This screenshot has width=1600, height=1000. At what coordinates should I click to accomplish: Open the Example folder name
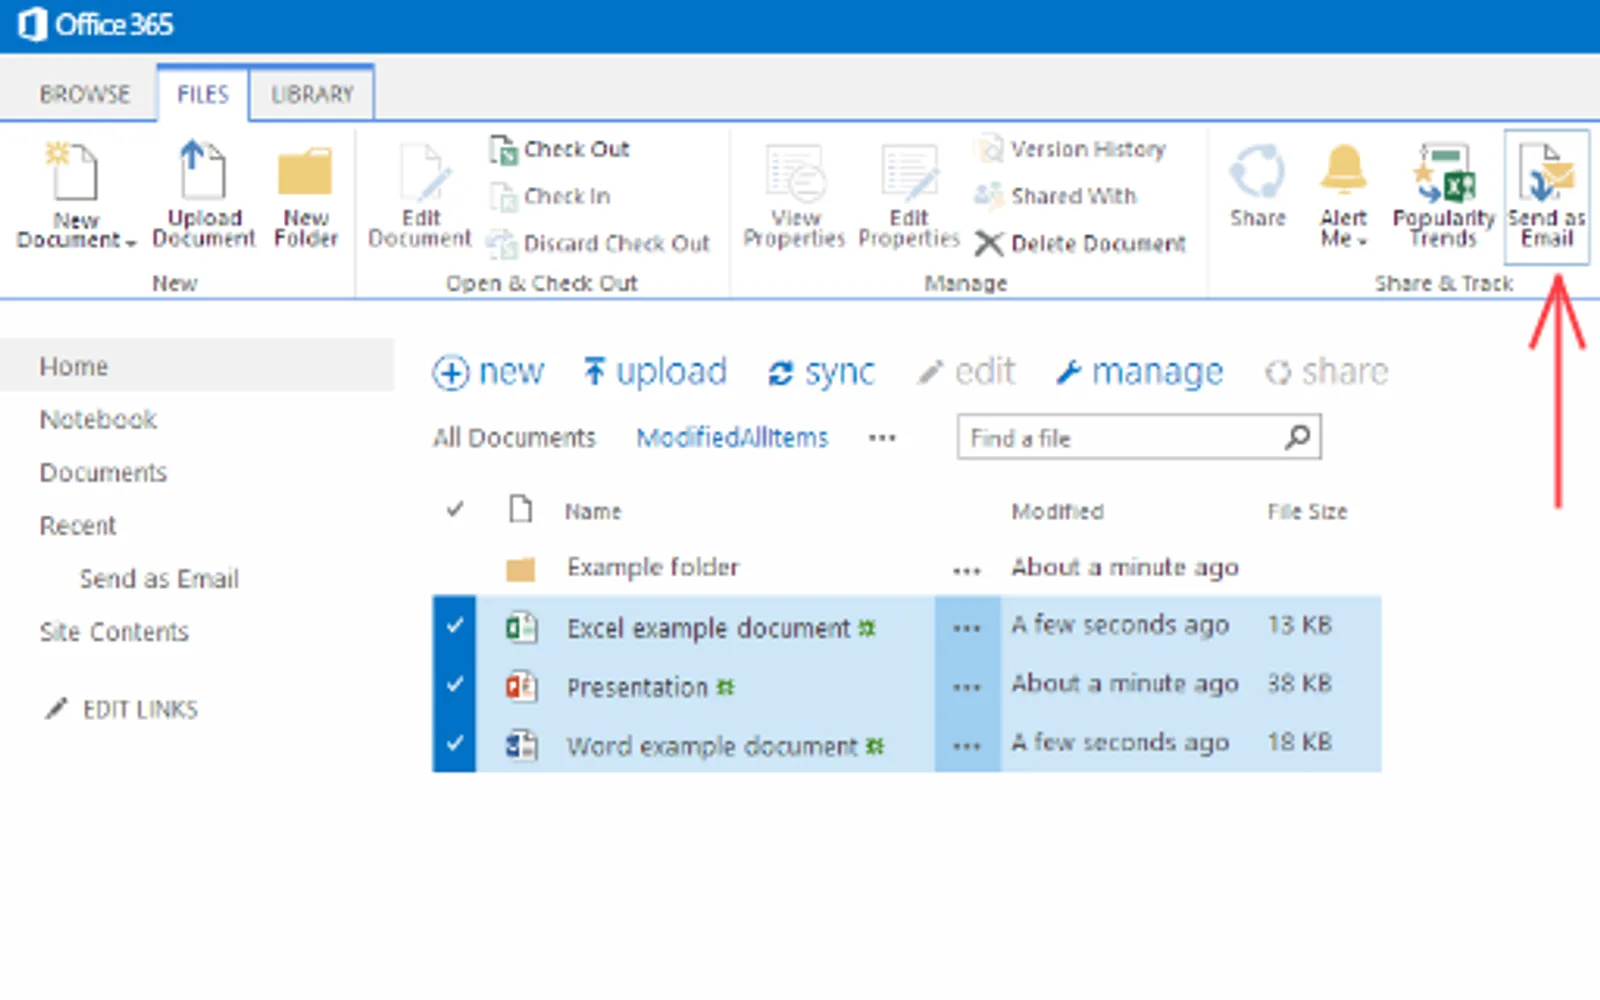pos(652,567)
